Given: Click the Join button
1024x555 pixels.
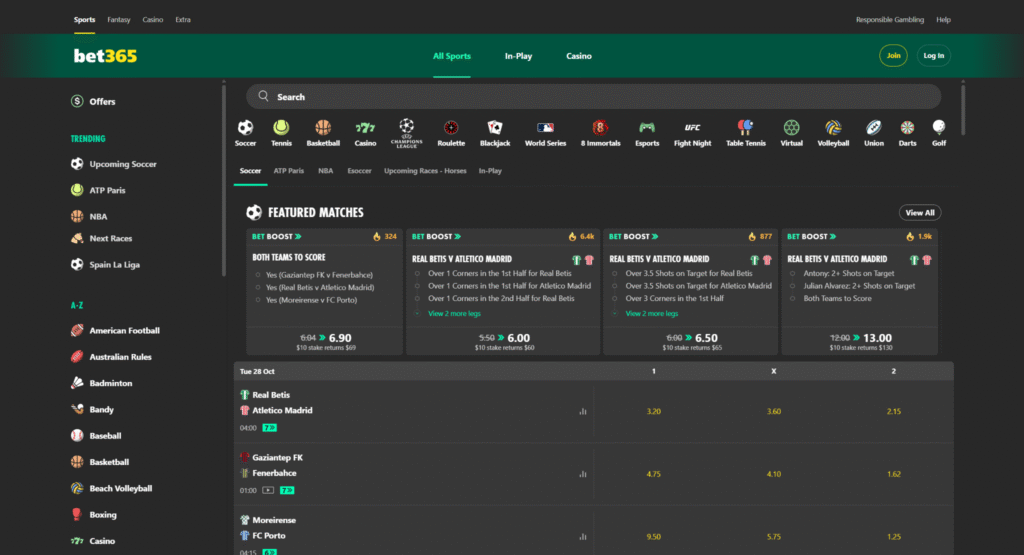Looking at the screenshot, I should (893, 56).
